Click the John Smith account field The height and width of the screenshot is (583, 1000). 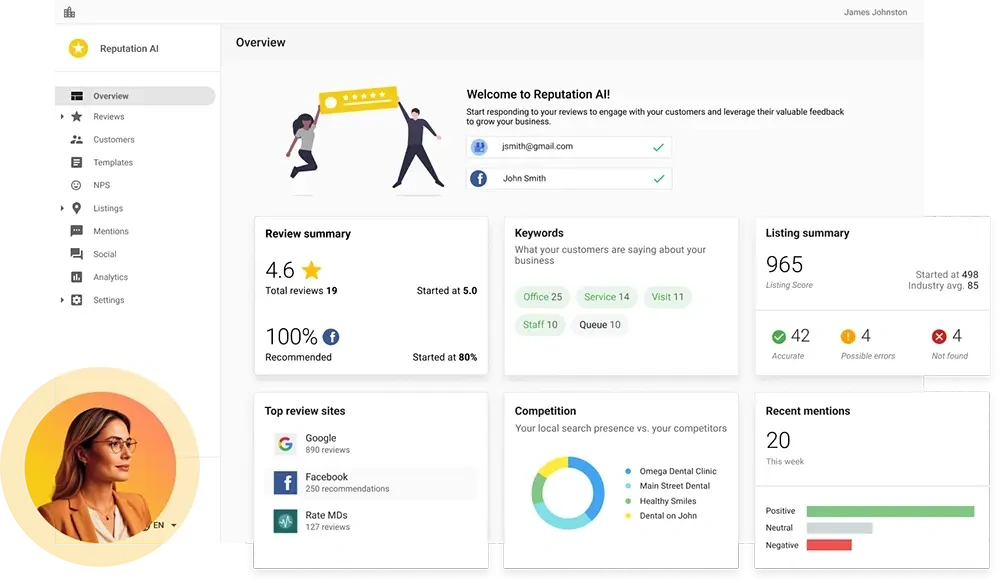[x=569, y=179]
